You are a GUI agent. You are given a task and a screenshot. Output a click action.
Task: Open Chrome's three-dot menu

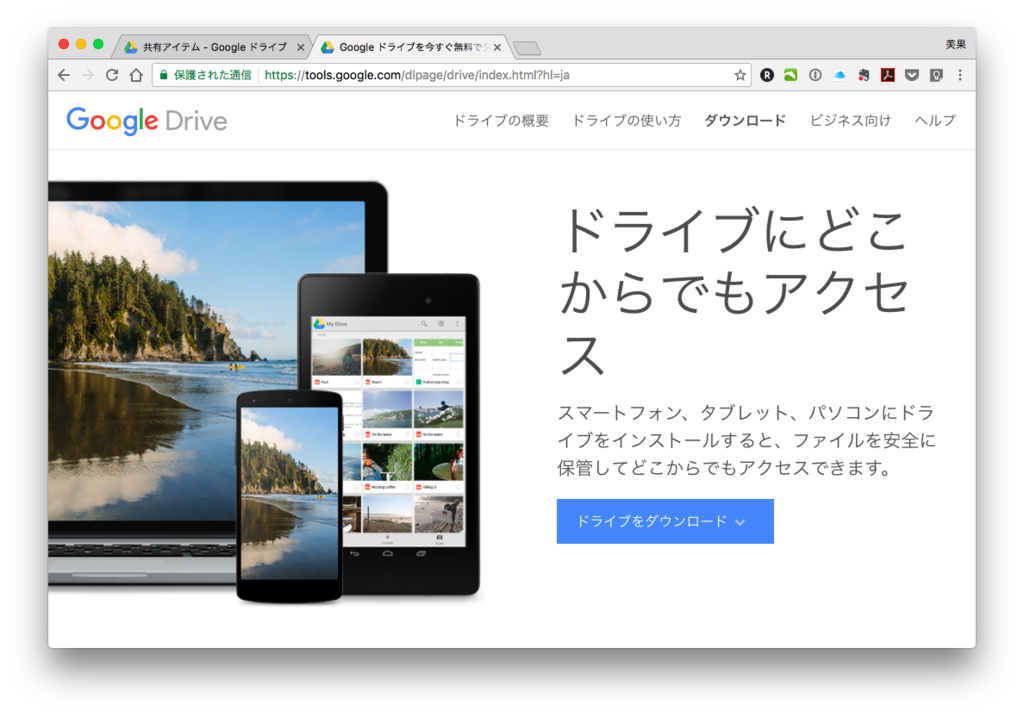coord(960,75)
